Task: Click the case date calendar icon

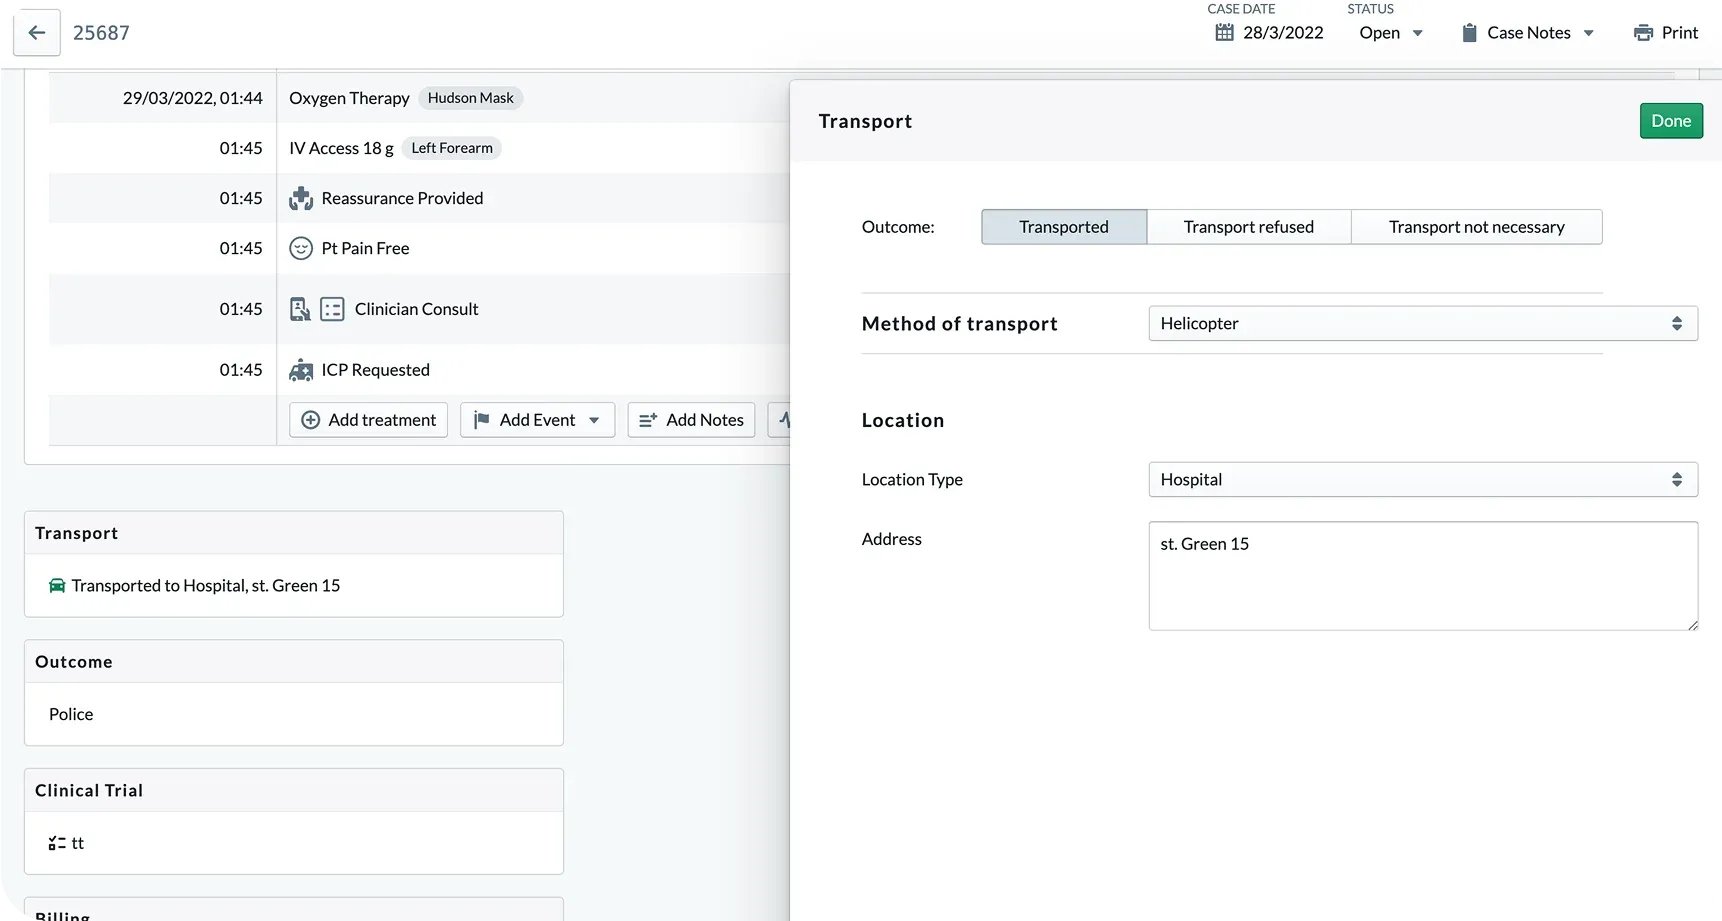Action: [x=1224, y=33]
